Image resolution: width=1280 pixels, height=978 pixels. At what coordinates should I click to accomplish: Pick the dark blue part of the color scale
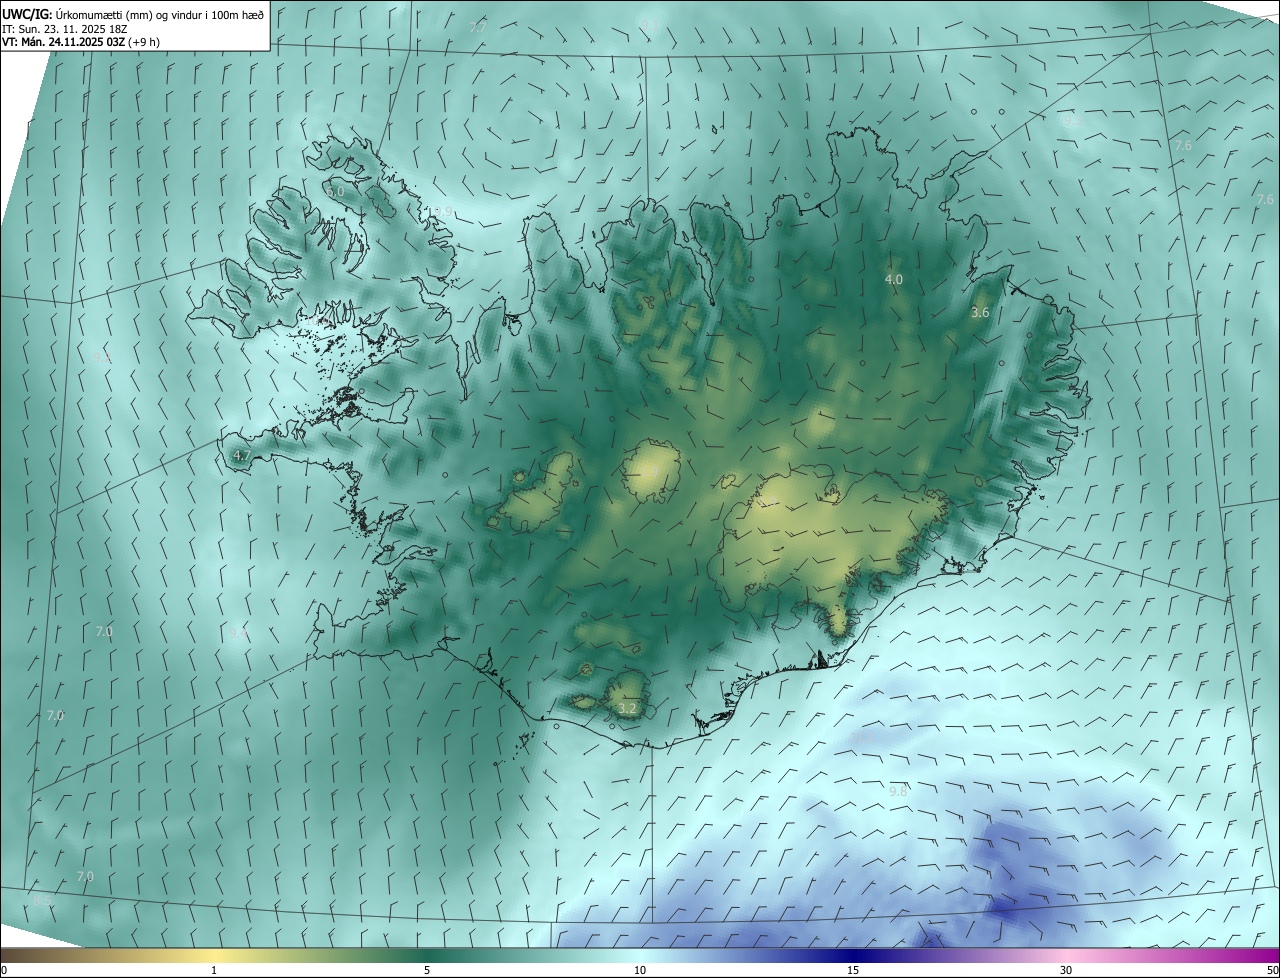(853, 956)
